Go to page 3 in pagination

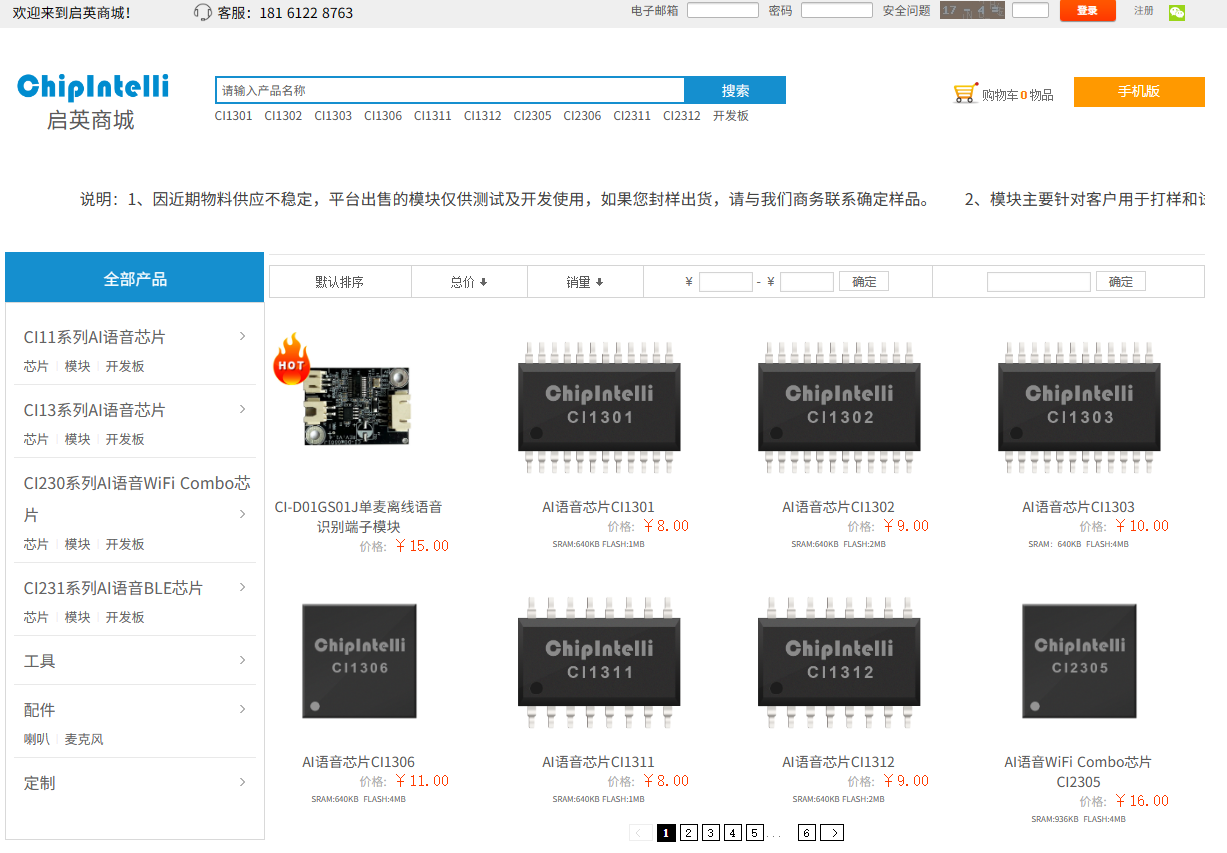click(710, 833)
